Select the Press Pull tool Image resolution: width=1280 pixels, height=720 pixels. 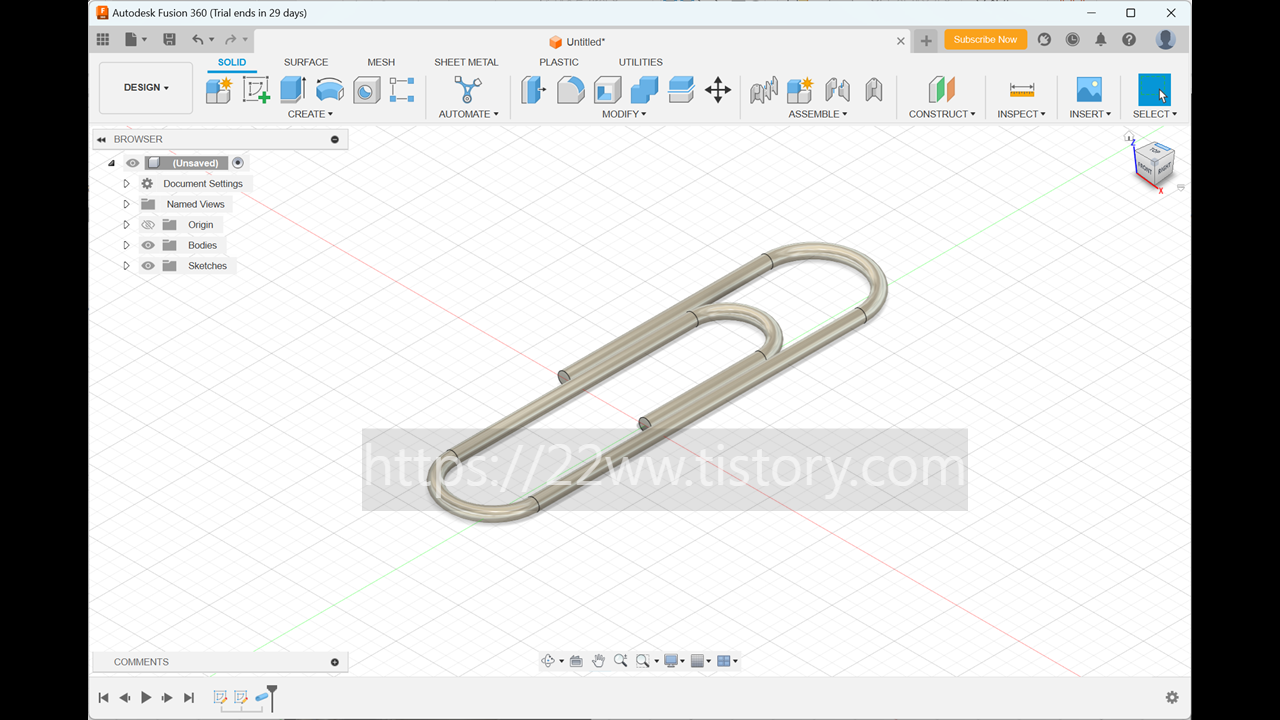click(534, 90)
